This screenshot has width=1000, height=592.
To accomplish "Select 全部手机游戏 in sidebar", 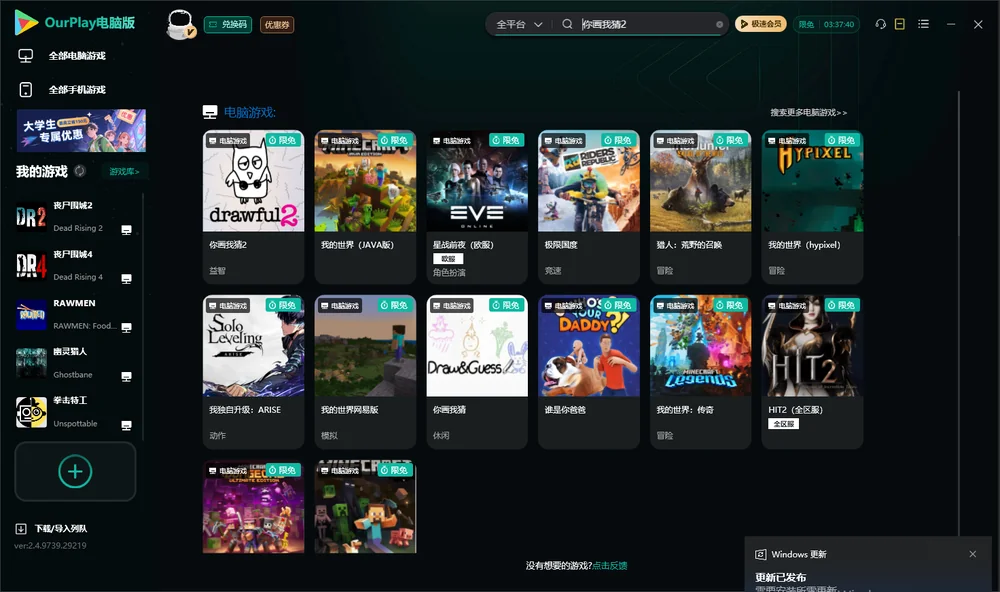I will pos(77,89).
